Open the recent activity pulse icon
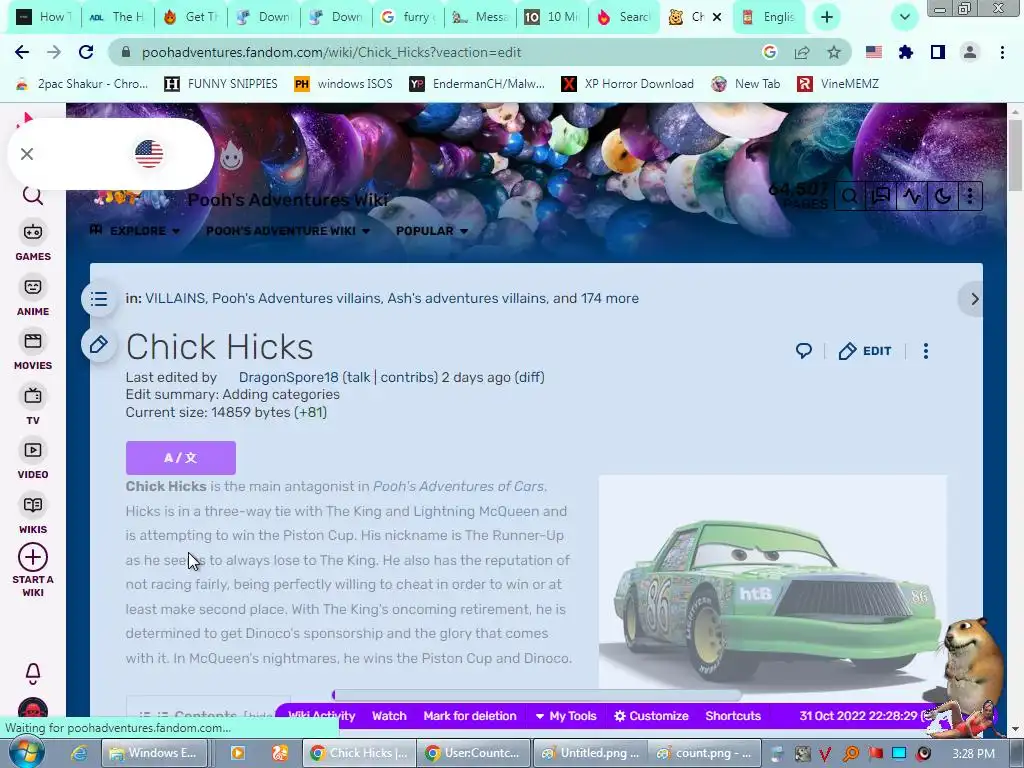 [x=912, y=196]
